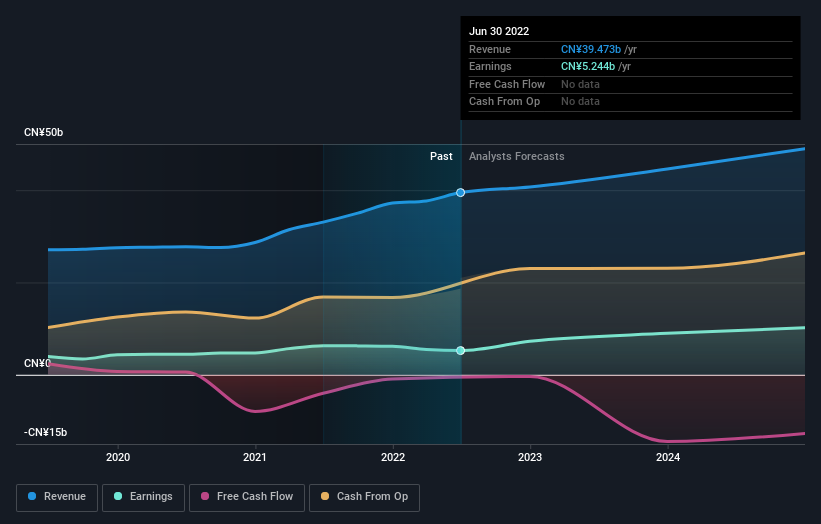Click the -CN¥15b y-axis label
The width and height of the screenshot is (821, 524).
(46, 432)
